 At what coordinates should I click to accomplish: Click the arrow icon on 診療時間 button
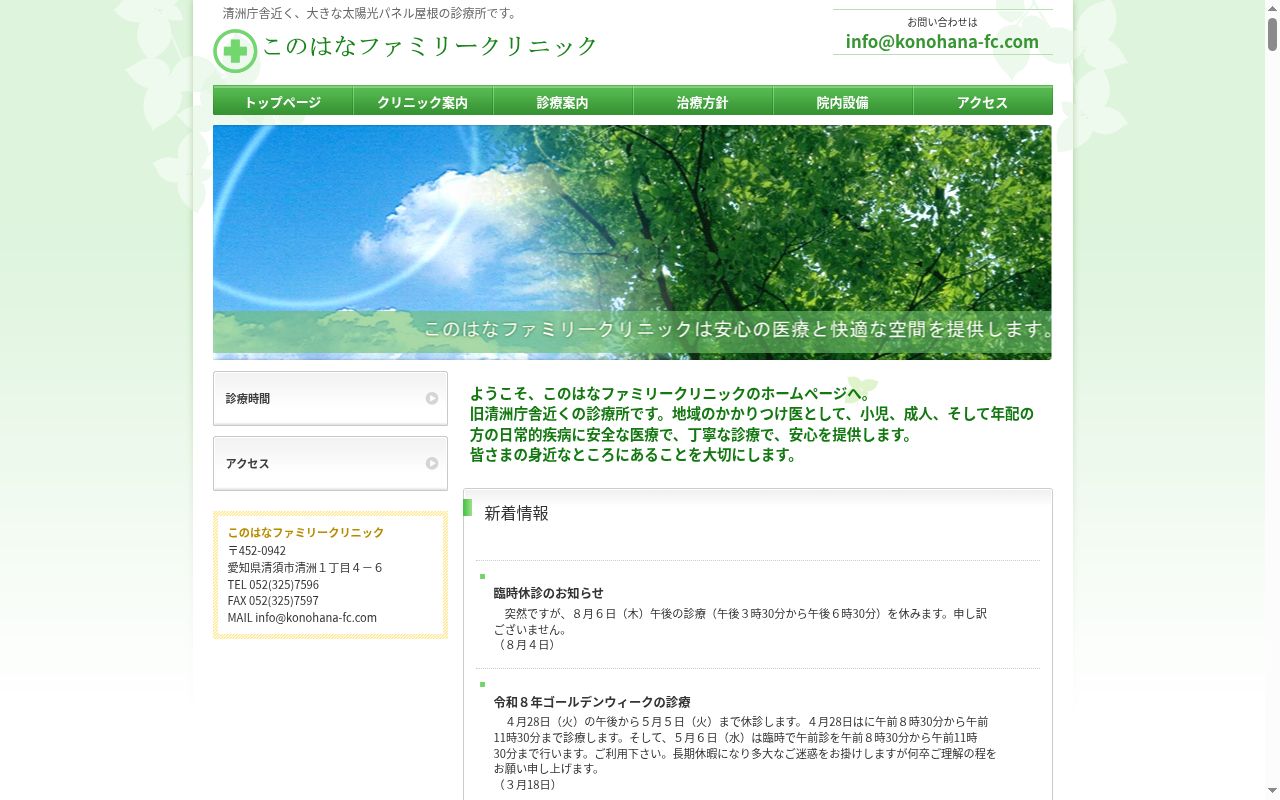(432, 398)
